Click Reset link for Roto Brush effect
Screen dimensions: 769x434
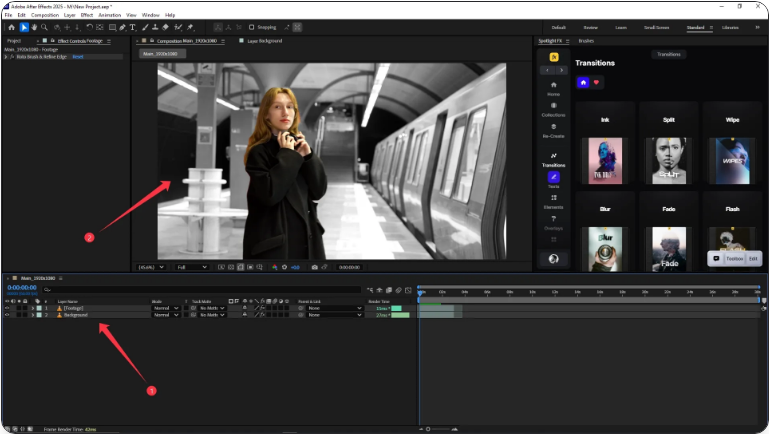point(77,57)
